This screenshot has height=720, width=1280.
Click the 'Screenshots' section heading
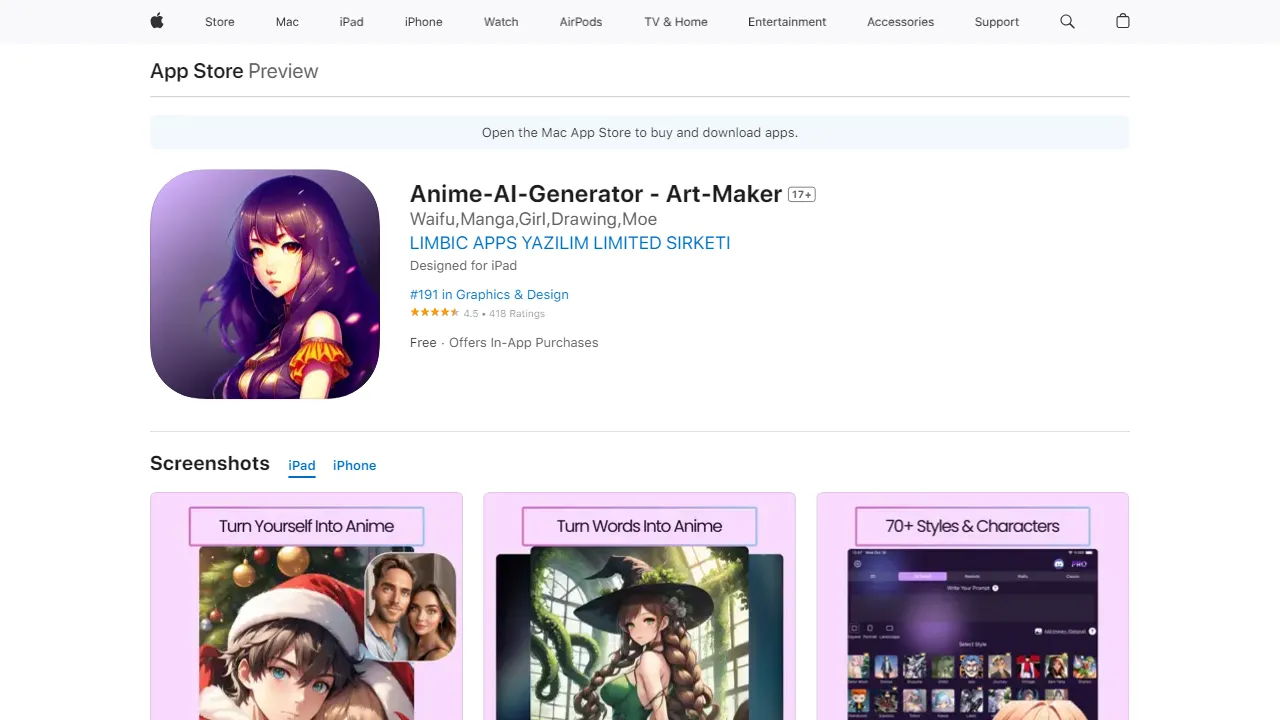210,463
